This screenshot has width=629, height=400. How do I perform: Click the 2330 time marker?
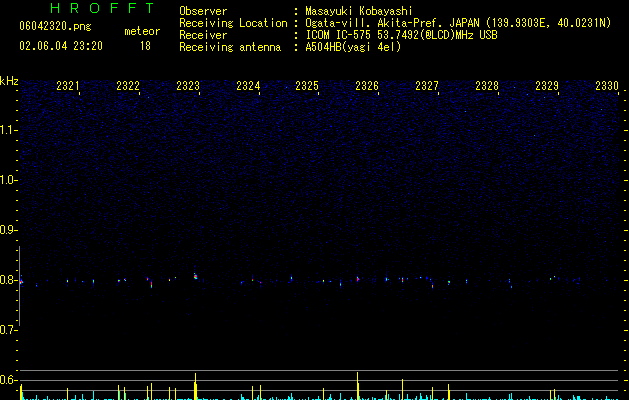[x=607, y=86]
